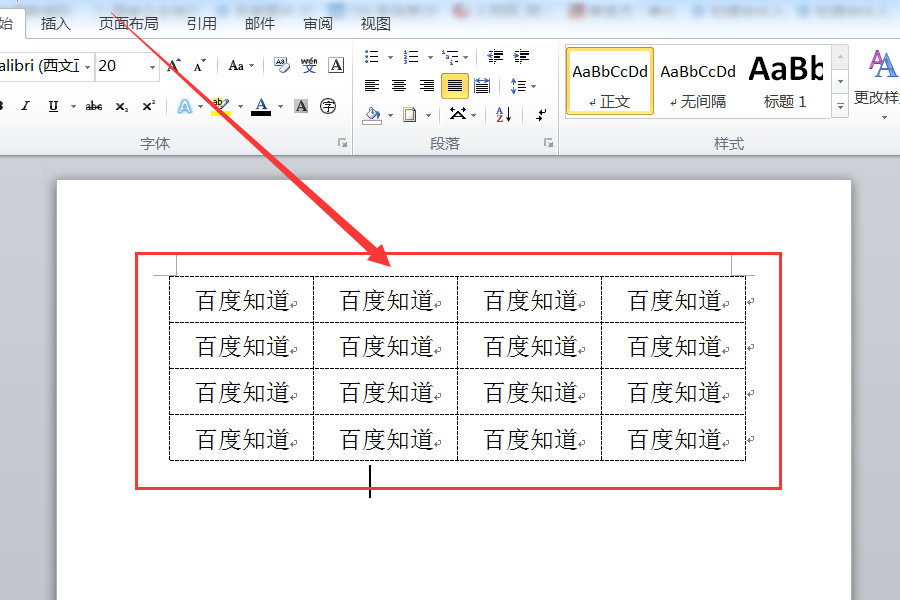Toggle strikethrough formatting
The image size is (900, 600).
tap(94, 106)
